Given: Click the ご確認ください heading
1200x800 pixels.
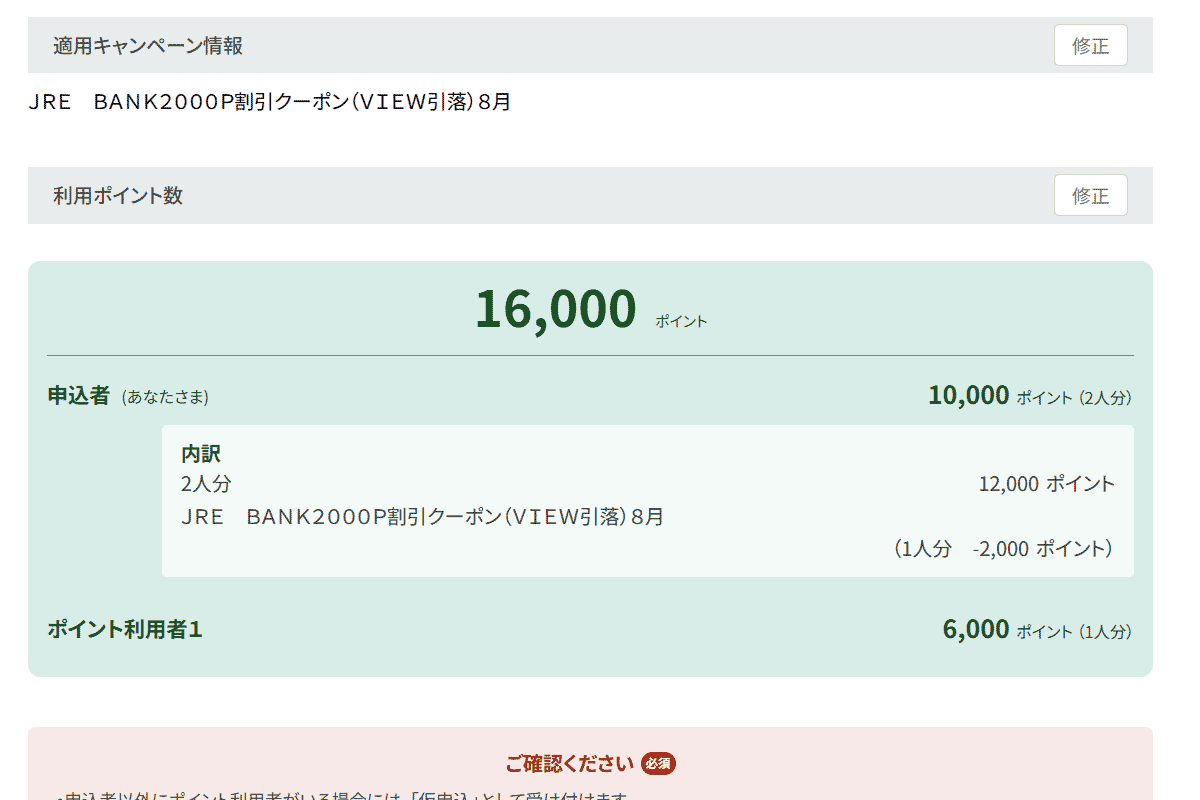Looking at the screenshot, I should (x=569, y=764).
